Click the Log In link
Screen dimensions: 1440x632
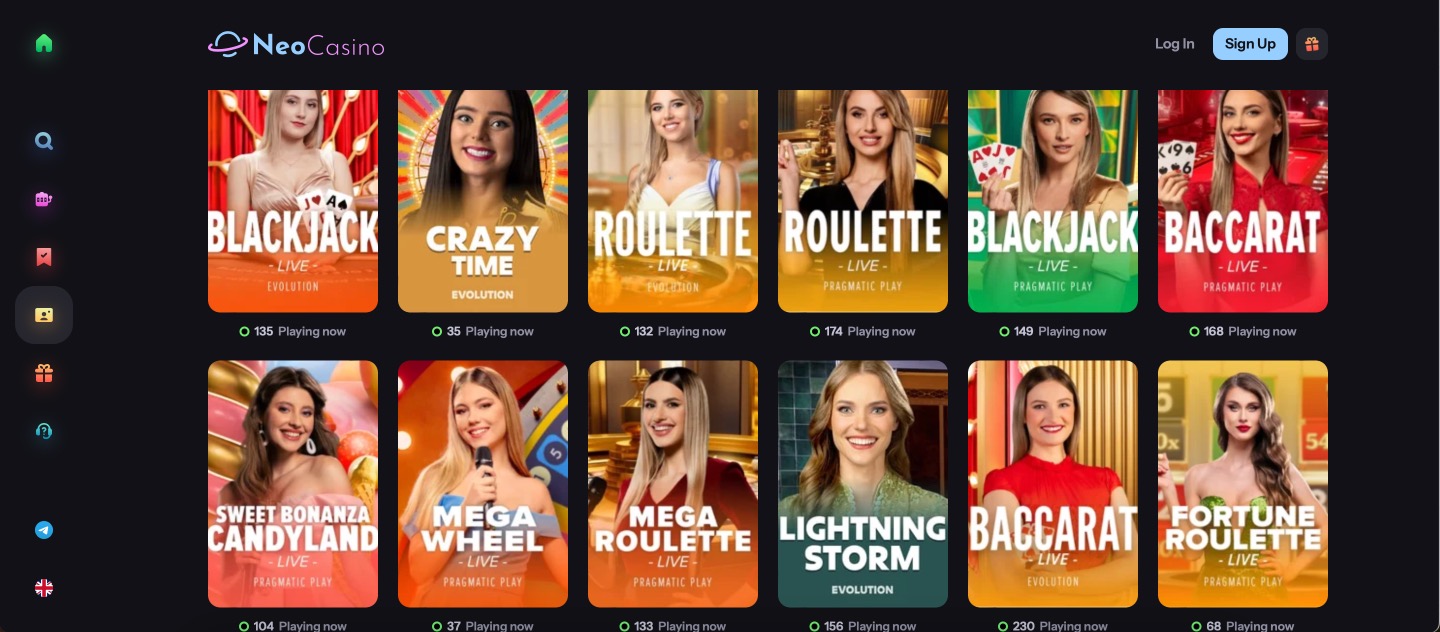coord(1174,44)
